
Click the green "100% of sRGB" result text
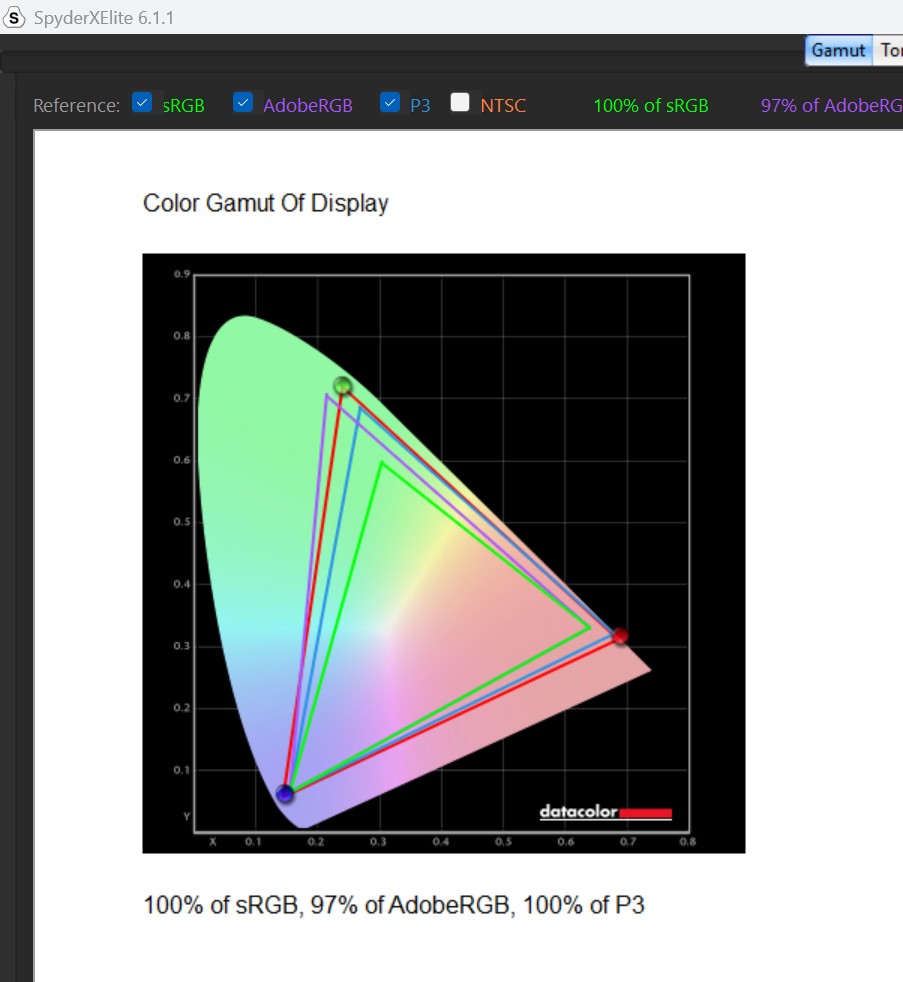coord(651,105)
